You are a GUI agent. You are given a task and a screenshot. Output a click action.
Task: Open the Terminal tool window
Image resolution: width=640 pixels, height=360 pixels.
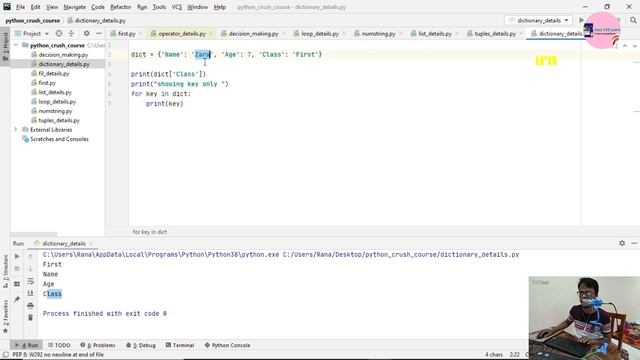(180, 345)
